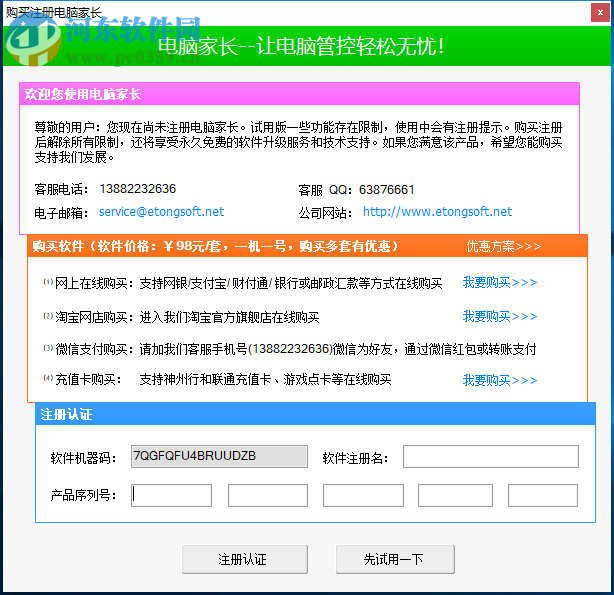Click the 软件机器码 label
The image size is (614, 595).
click(x=83, y=458)
